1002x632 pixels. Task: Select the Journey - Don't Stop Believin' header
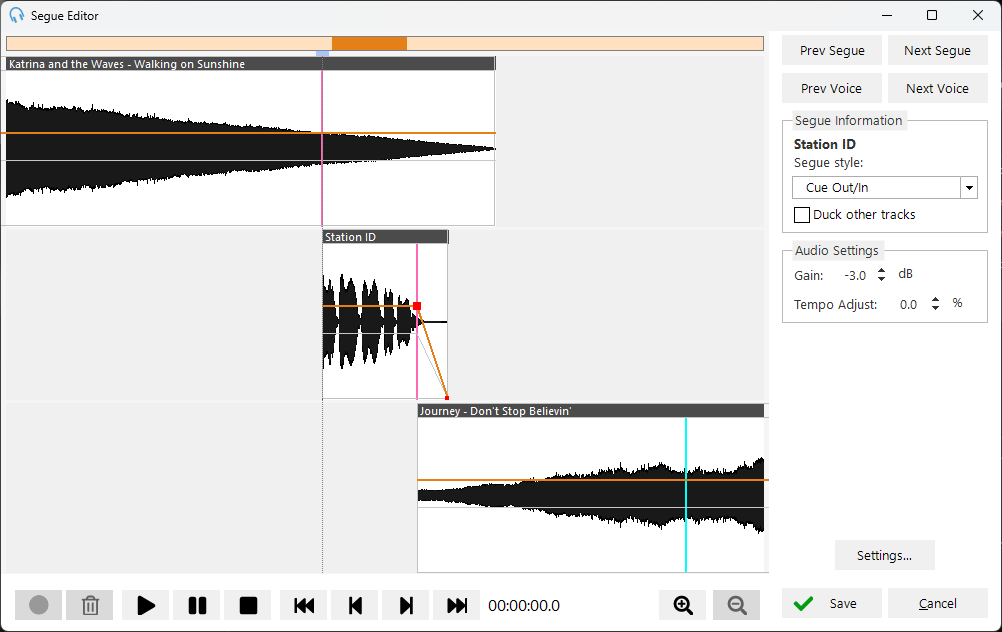pyautogui.click(x=591, y=411)
